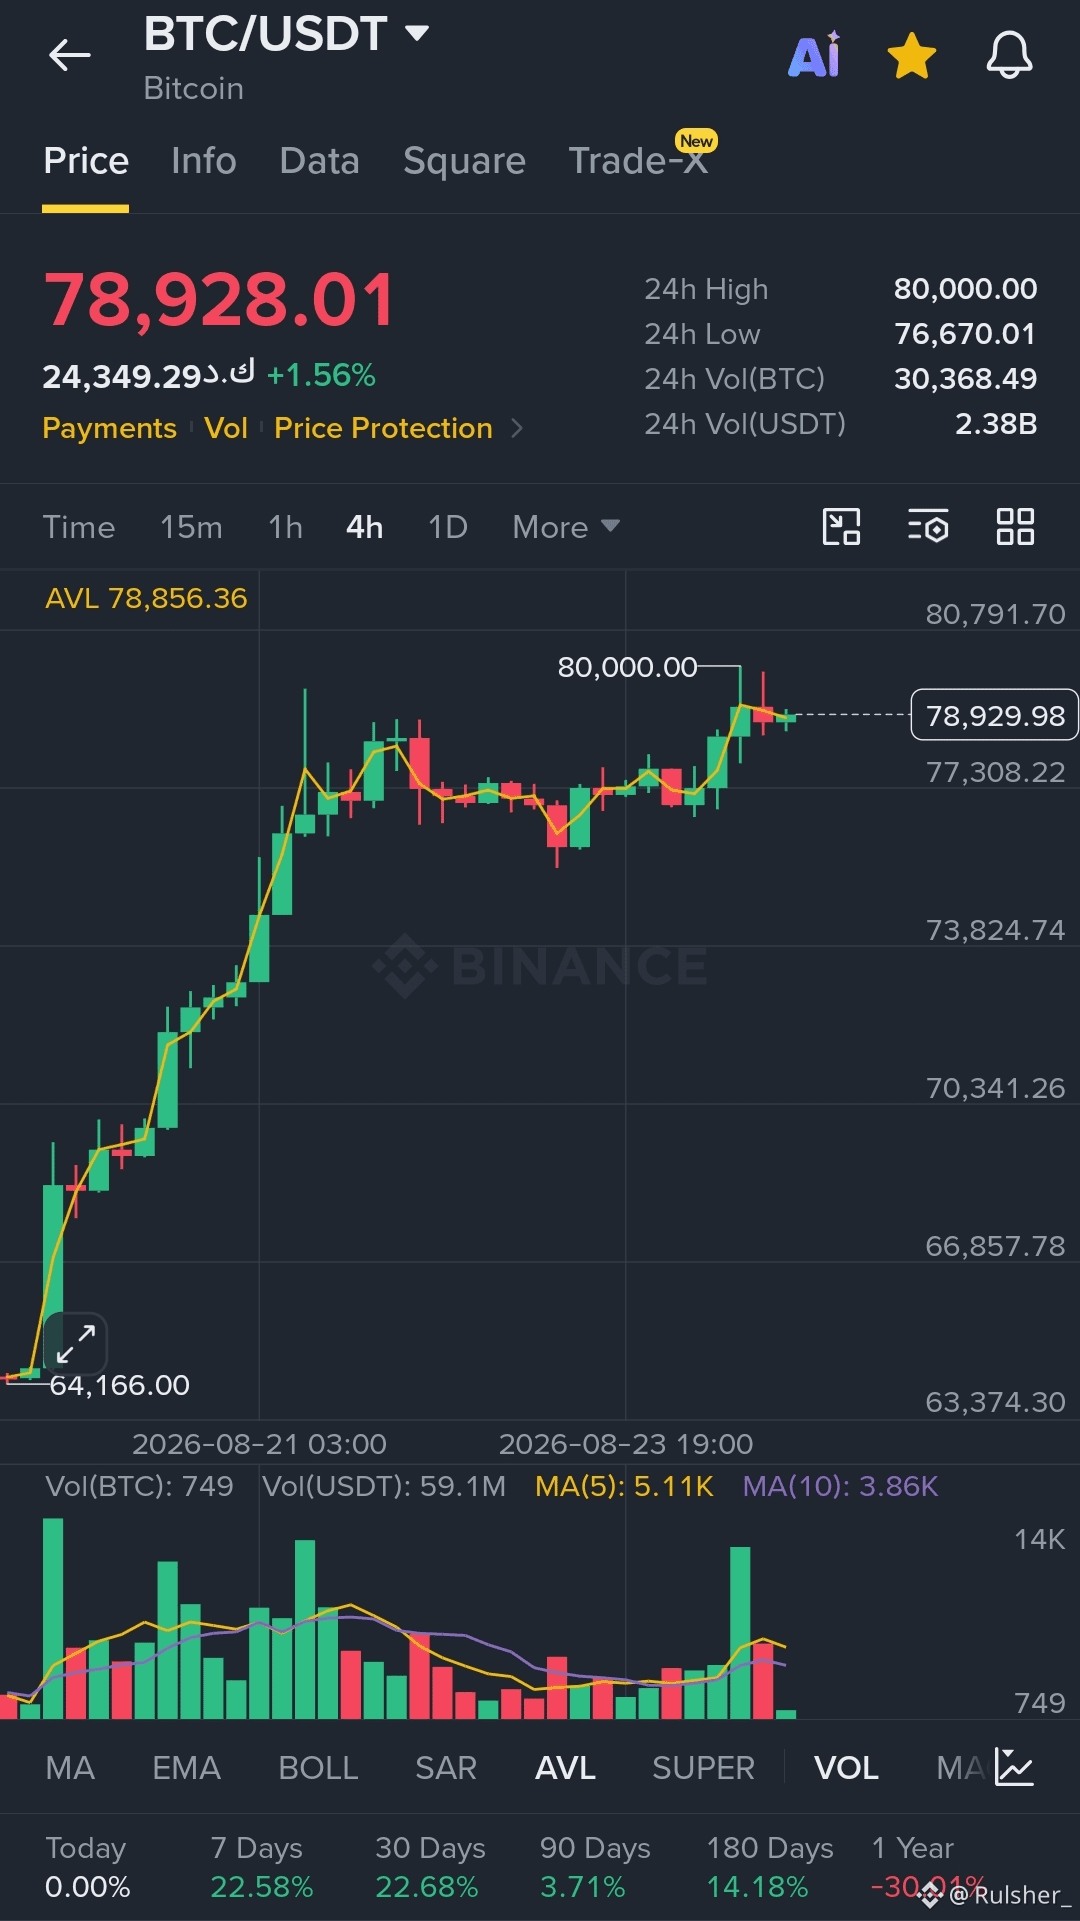This screenshot has width=1080, height=1921.
Task: Tap the 7 Days 22.58% stat
Action: pos(261,1867)
